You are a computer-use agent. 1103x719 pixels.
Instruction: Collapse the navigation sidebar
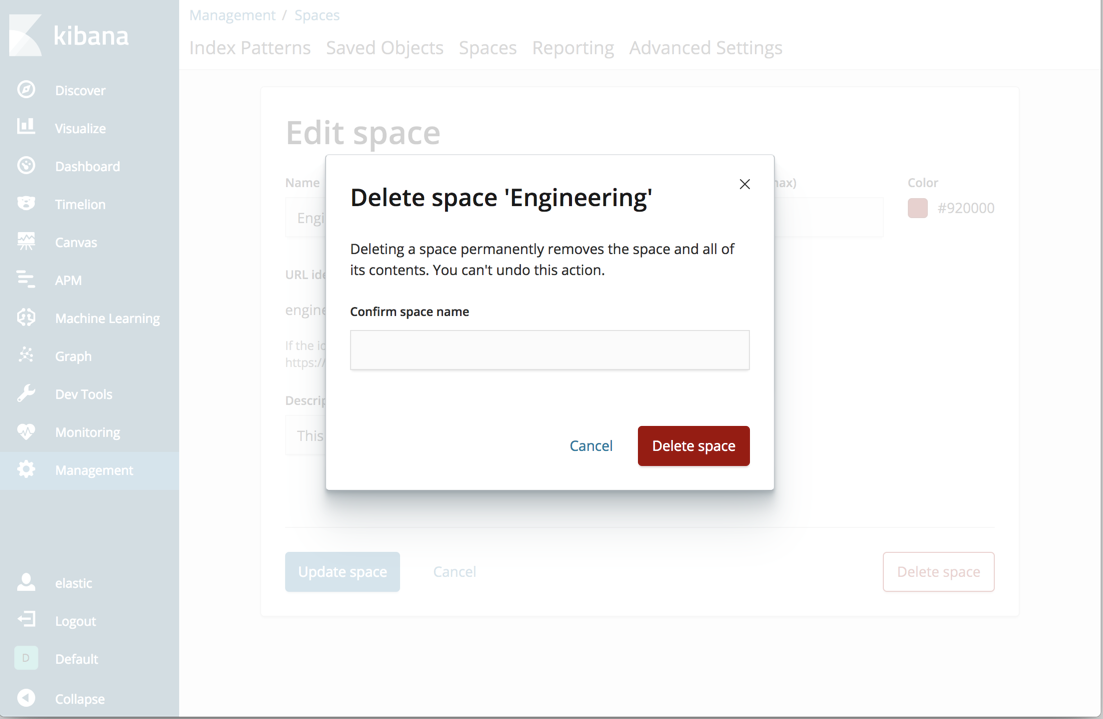point(77,698)
